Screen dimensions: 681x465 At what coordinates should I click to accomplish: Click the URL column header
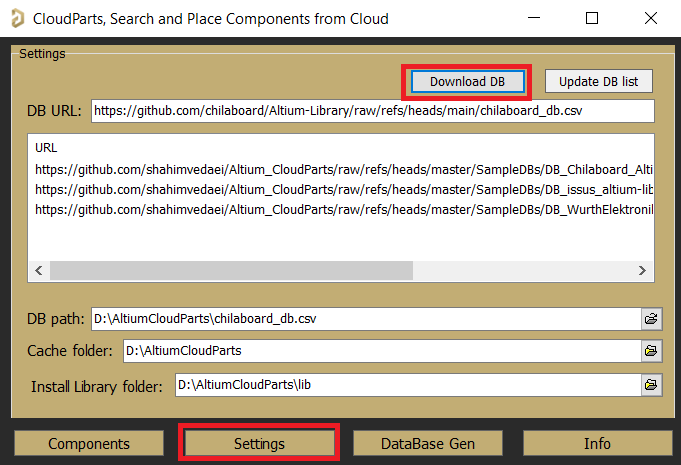[46, 148]
